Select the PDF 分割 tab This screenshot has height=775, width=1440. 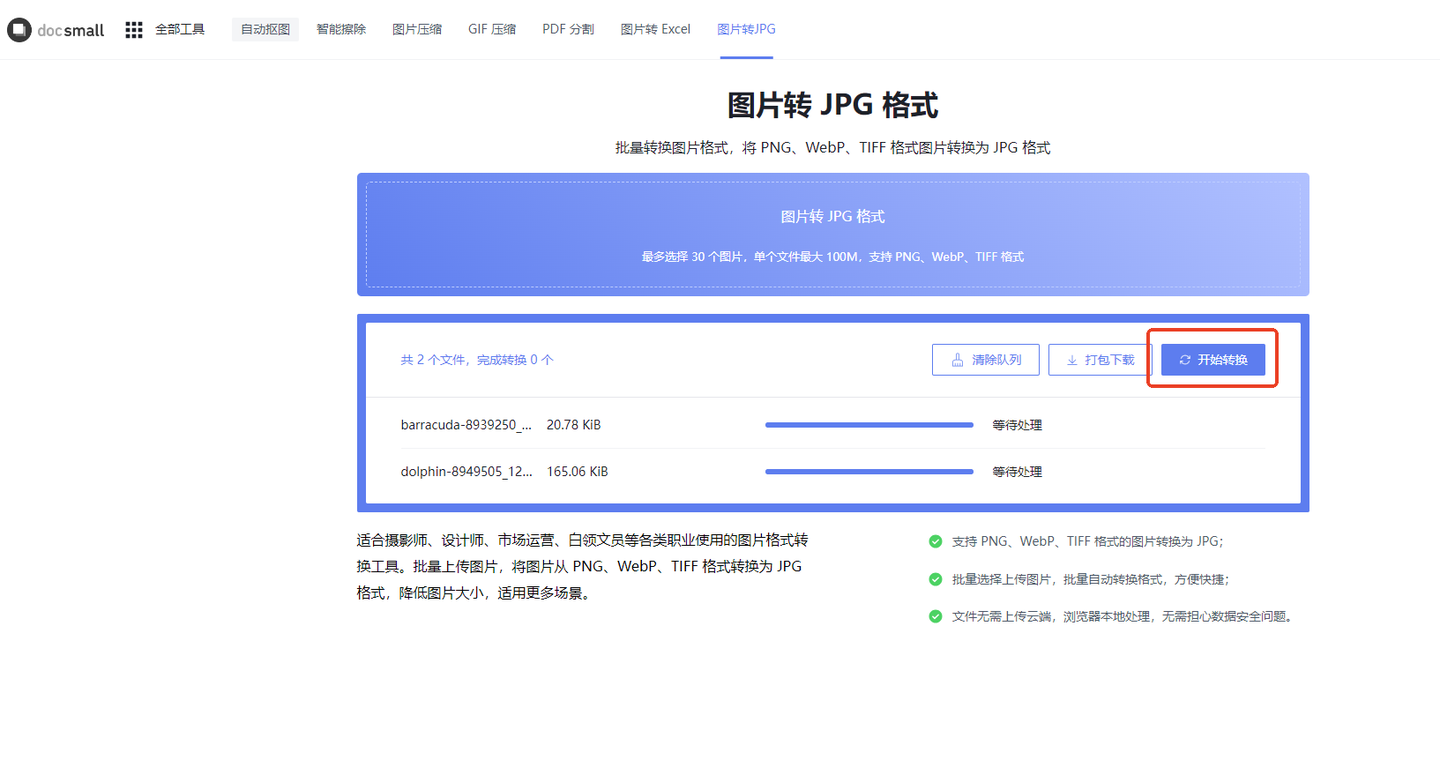(x=567, y=29)
